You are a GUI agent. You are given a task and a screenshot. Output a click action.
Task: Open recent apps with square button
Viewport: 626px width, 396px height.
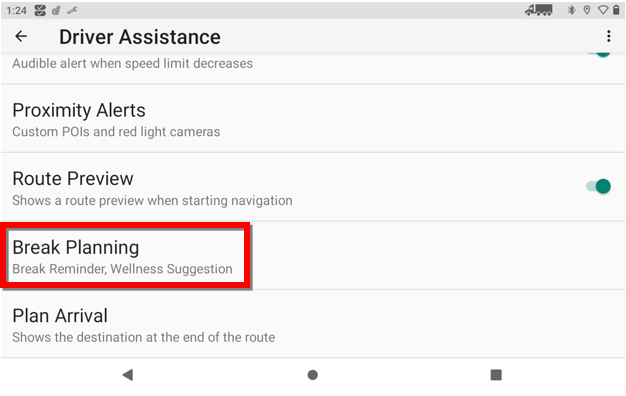496,375
